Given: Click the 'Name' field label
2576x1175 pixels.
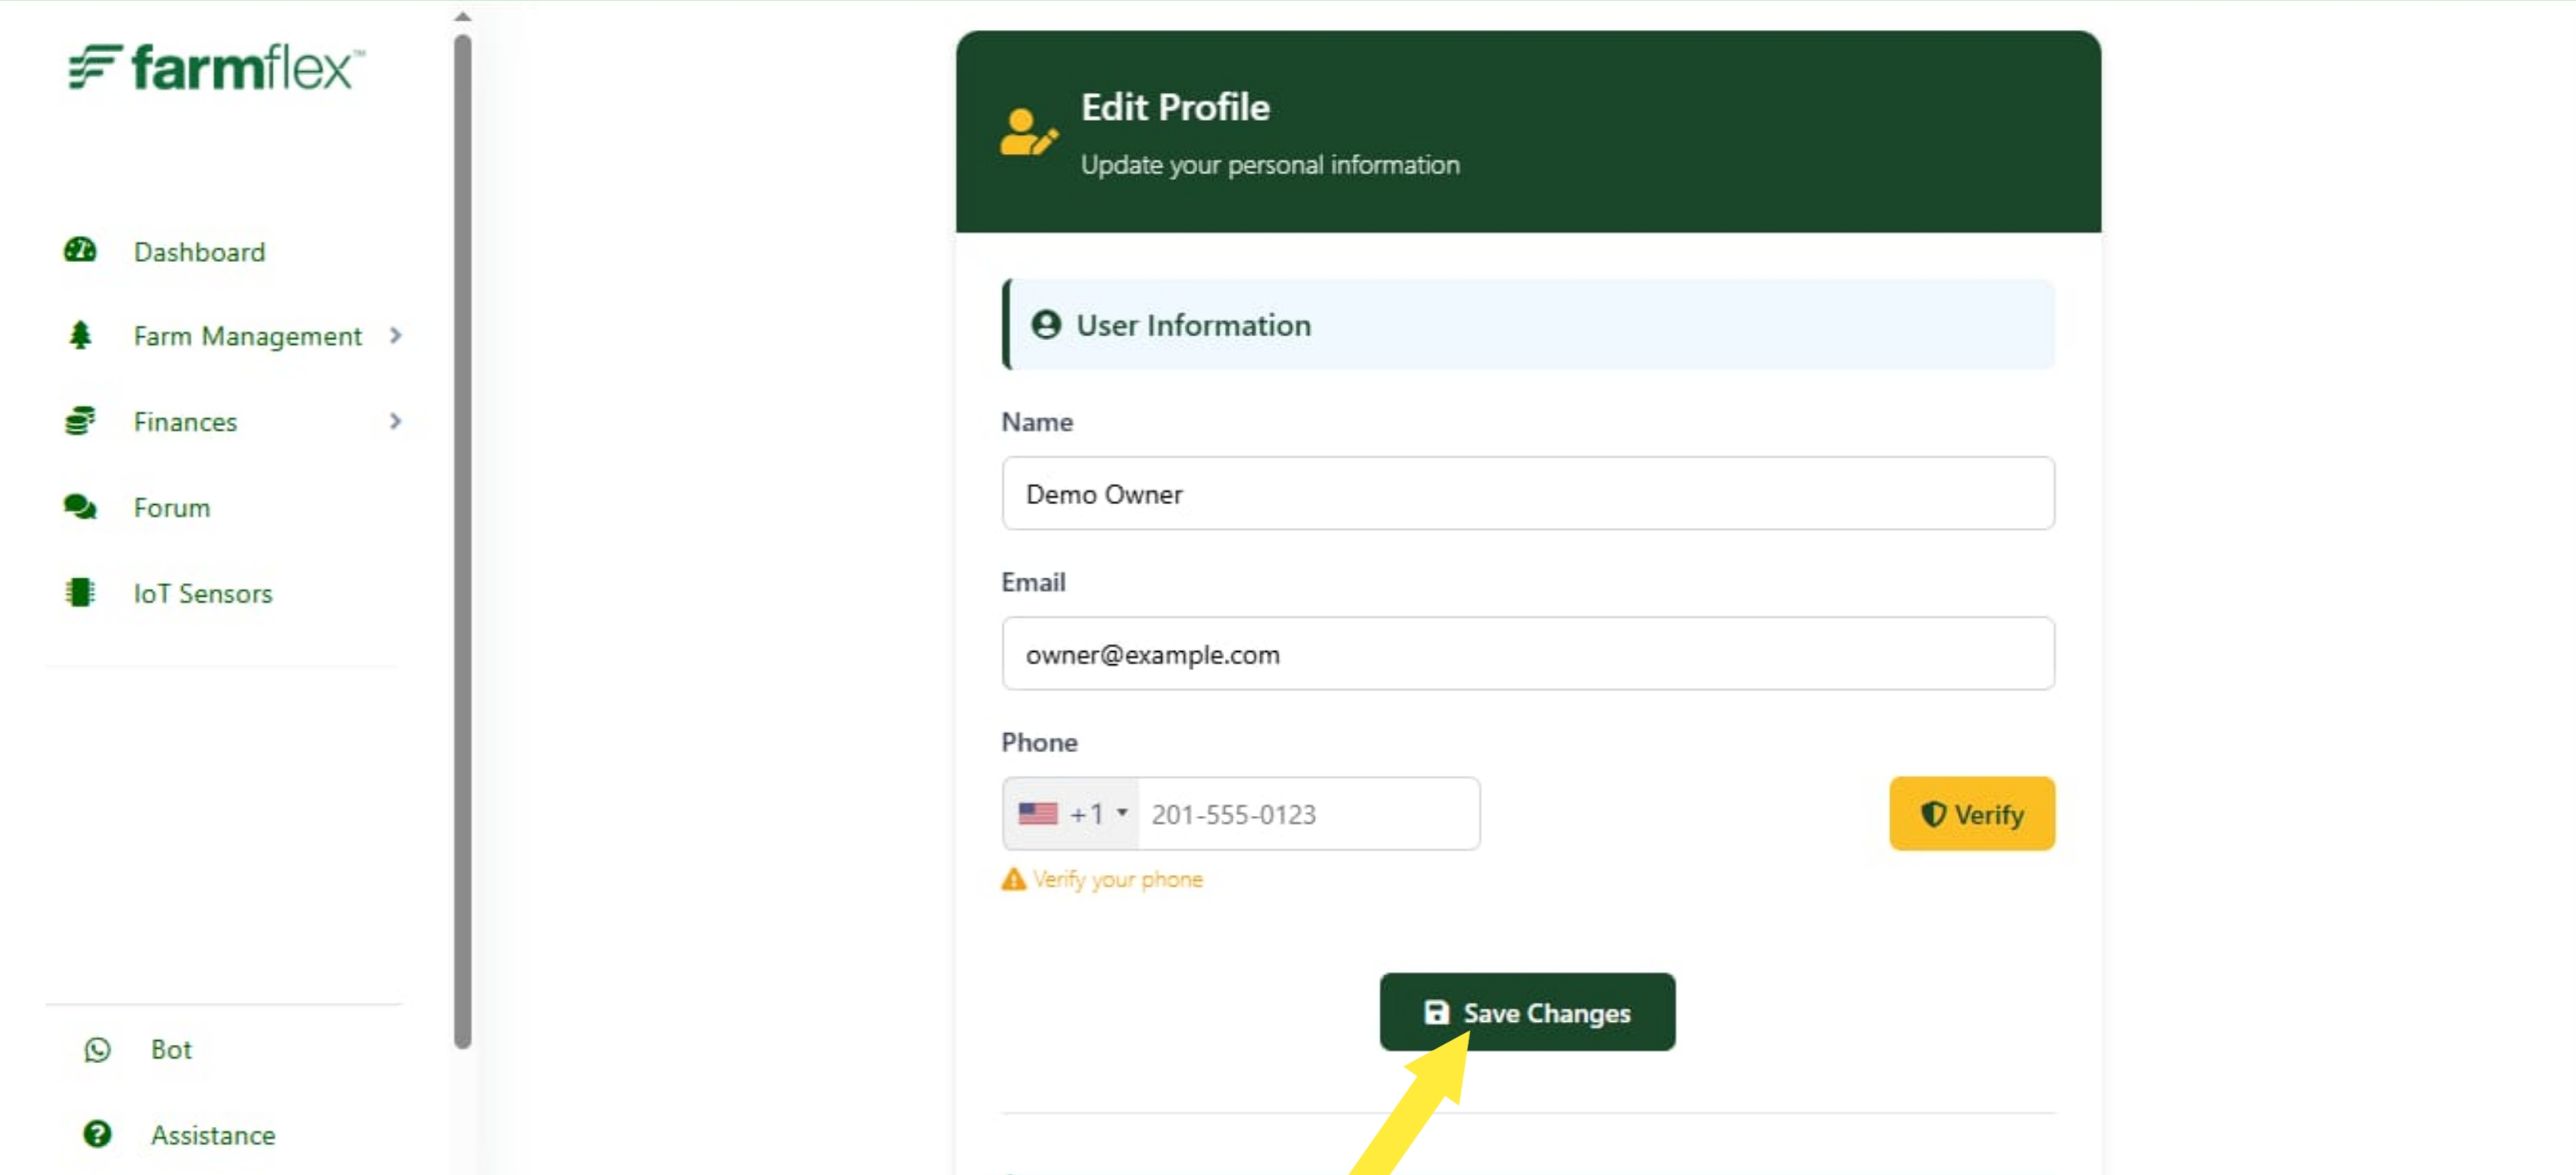Looking at the screenshot, I should tap(1037, 422).
